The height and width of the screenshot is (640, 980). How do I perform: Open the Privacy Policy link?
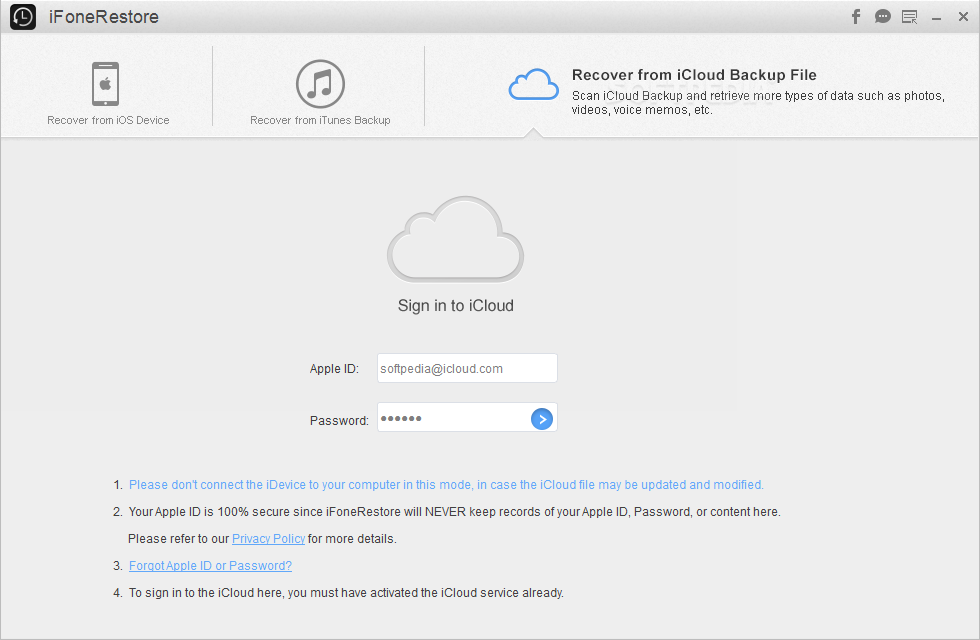269,539
